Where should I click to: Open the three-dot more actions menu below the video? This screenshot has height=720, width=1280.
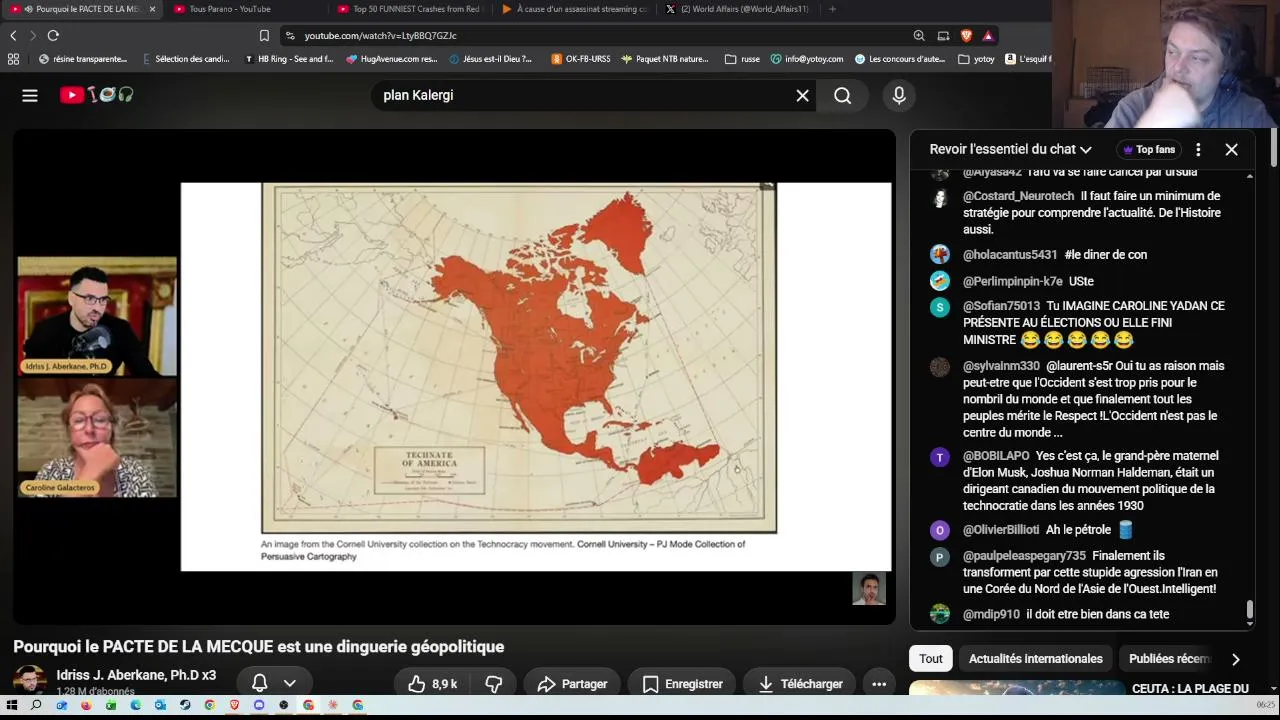(879, 684)
